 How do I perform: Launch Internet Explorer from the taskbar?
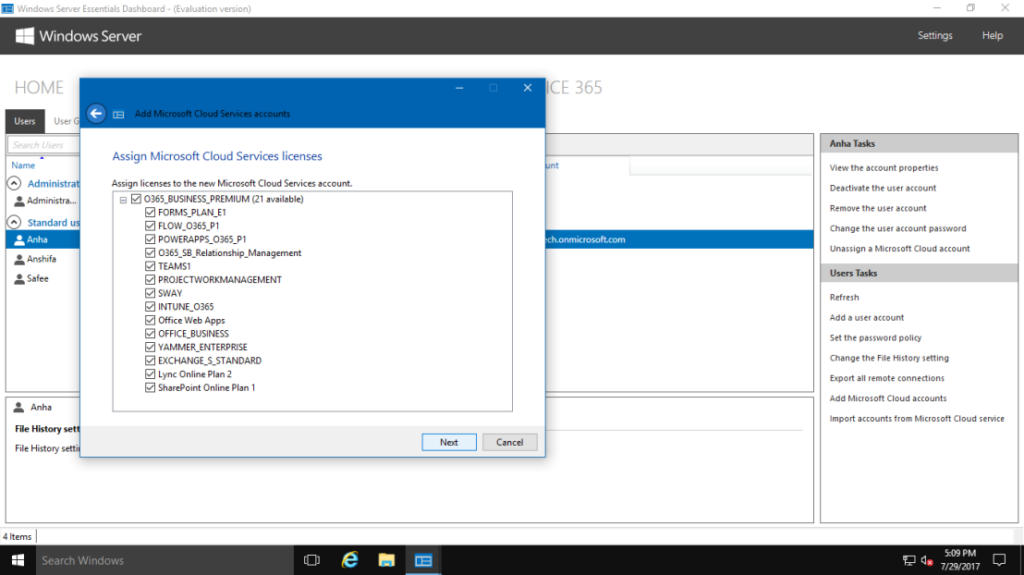click(350, 560)
